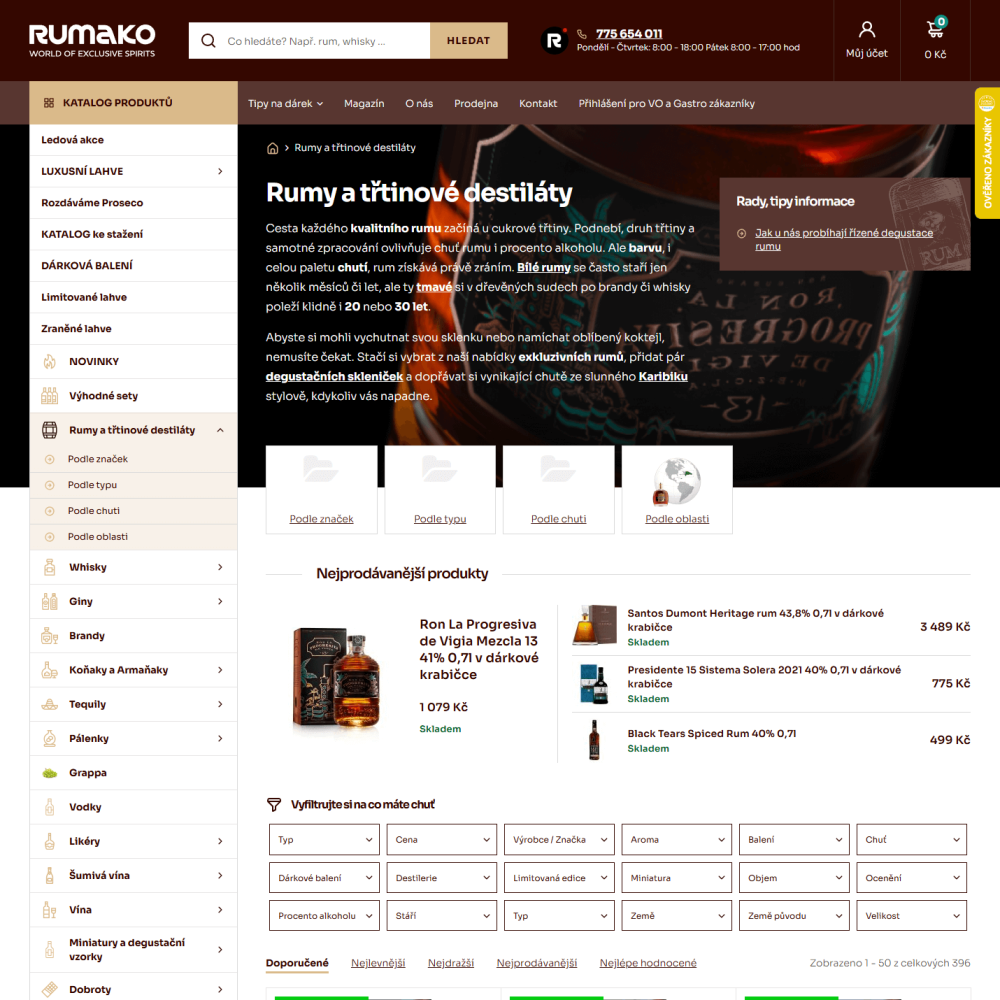Open the Dárkové balení dropdown
The width and height of the screenshot is (1000, 1000).
[x=324, y=878]
